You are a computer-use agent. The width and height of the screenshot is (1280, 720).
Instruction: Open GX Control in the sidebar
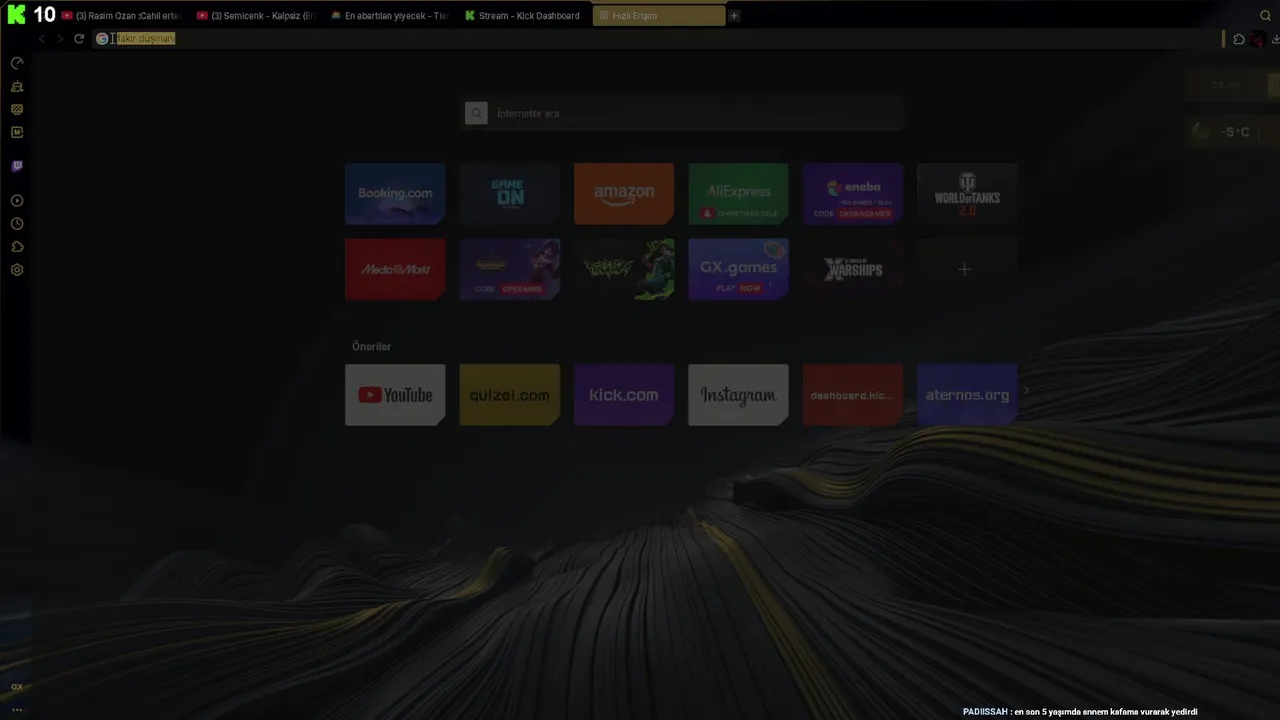17,63
